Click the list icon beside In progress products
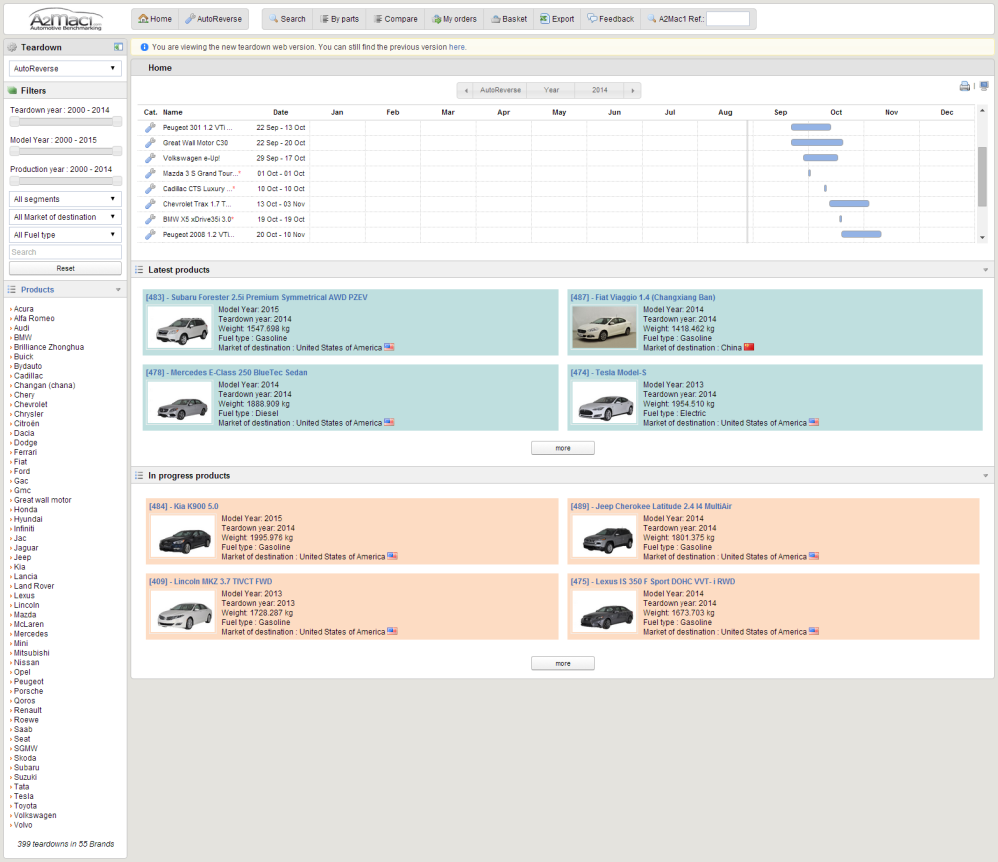Image resolution: width=998 pixels, height=862 pixels. pyautogui.click(x=139, y=476)
